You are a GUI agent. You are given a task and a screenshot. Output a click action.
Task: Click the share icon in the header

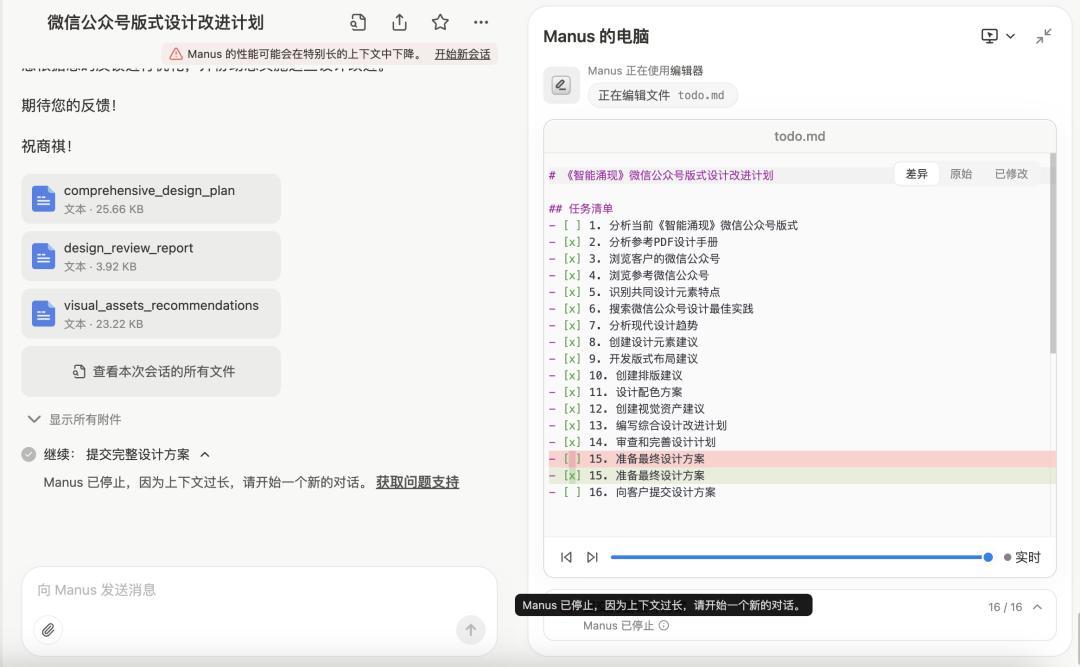click(x=399, y=23)
